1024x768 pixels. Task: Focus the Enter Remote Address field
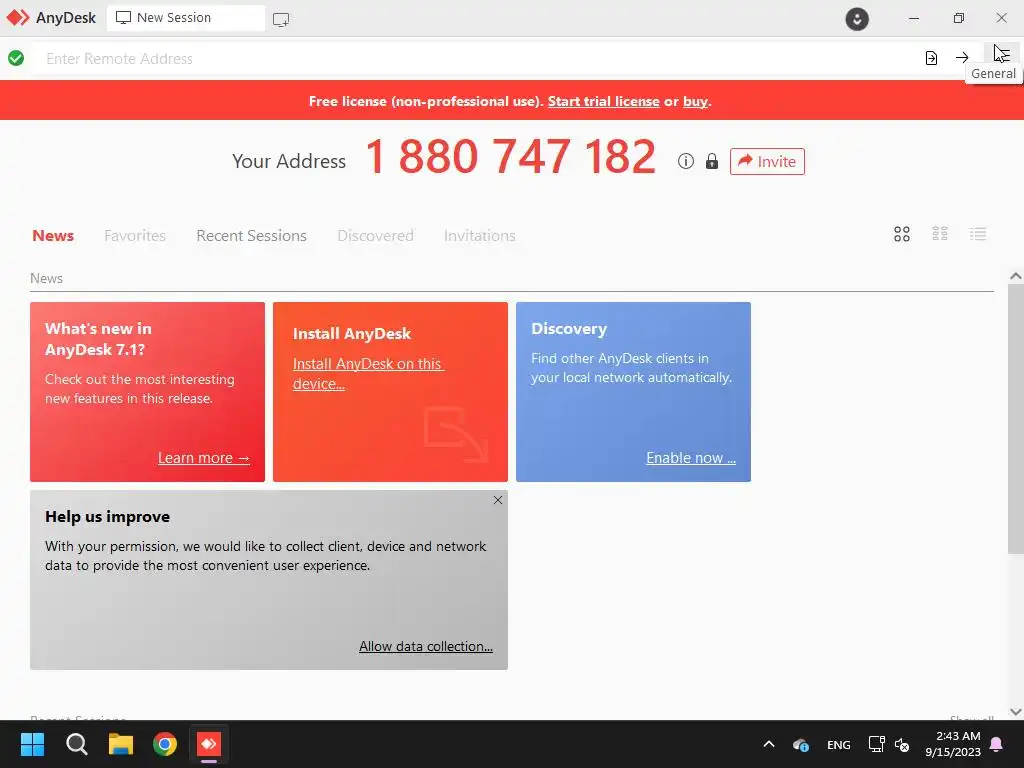477,58
